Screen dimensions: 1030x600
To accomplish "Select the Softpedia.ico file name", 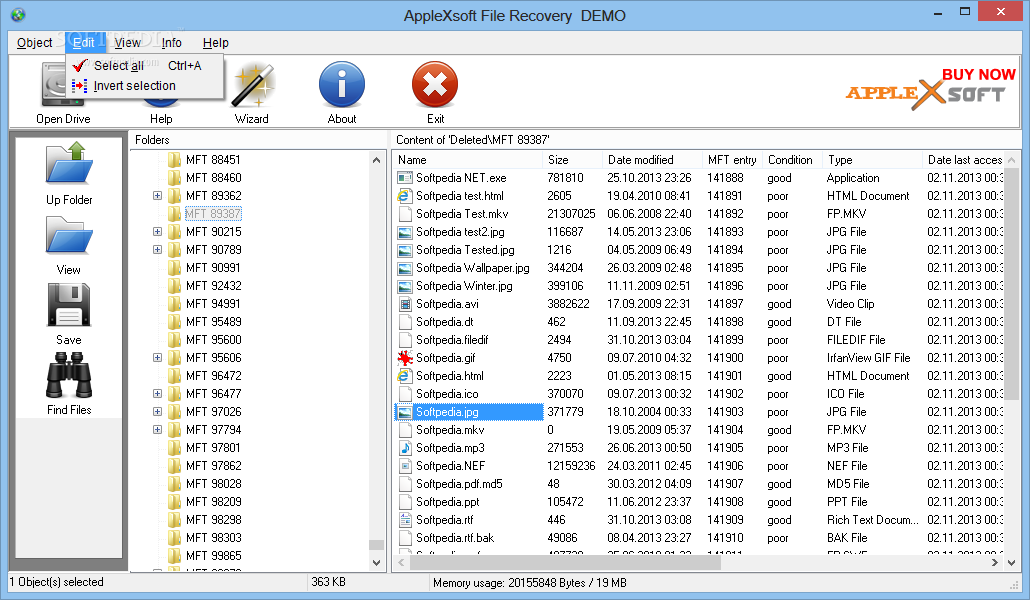I will 447,394.
